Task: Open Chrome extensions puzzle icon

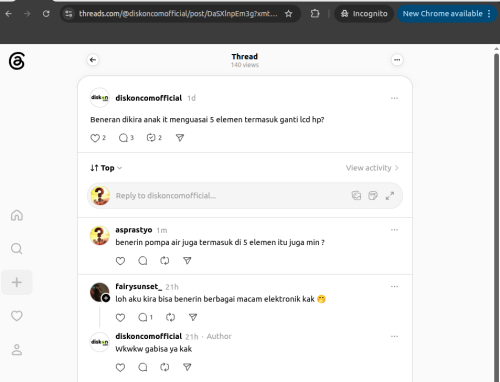Action: point(315,14)
